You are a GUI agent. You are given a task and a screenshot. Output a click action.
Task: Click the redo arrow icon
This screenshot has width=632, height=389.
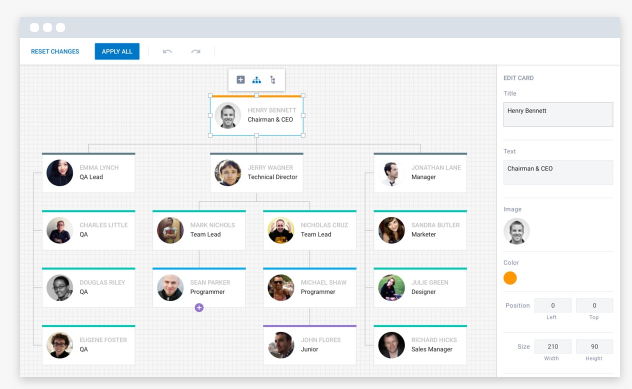coord(195,51)
